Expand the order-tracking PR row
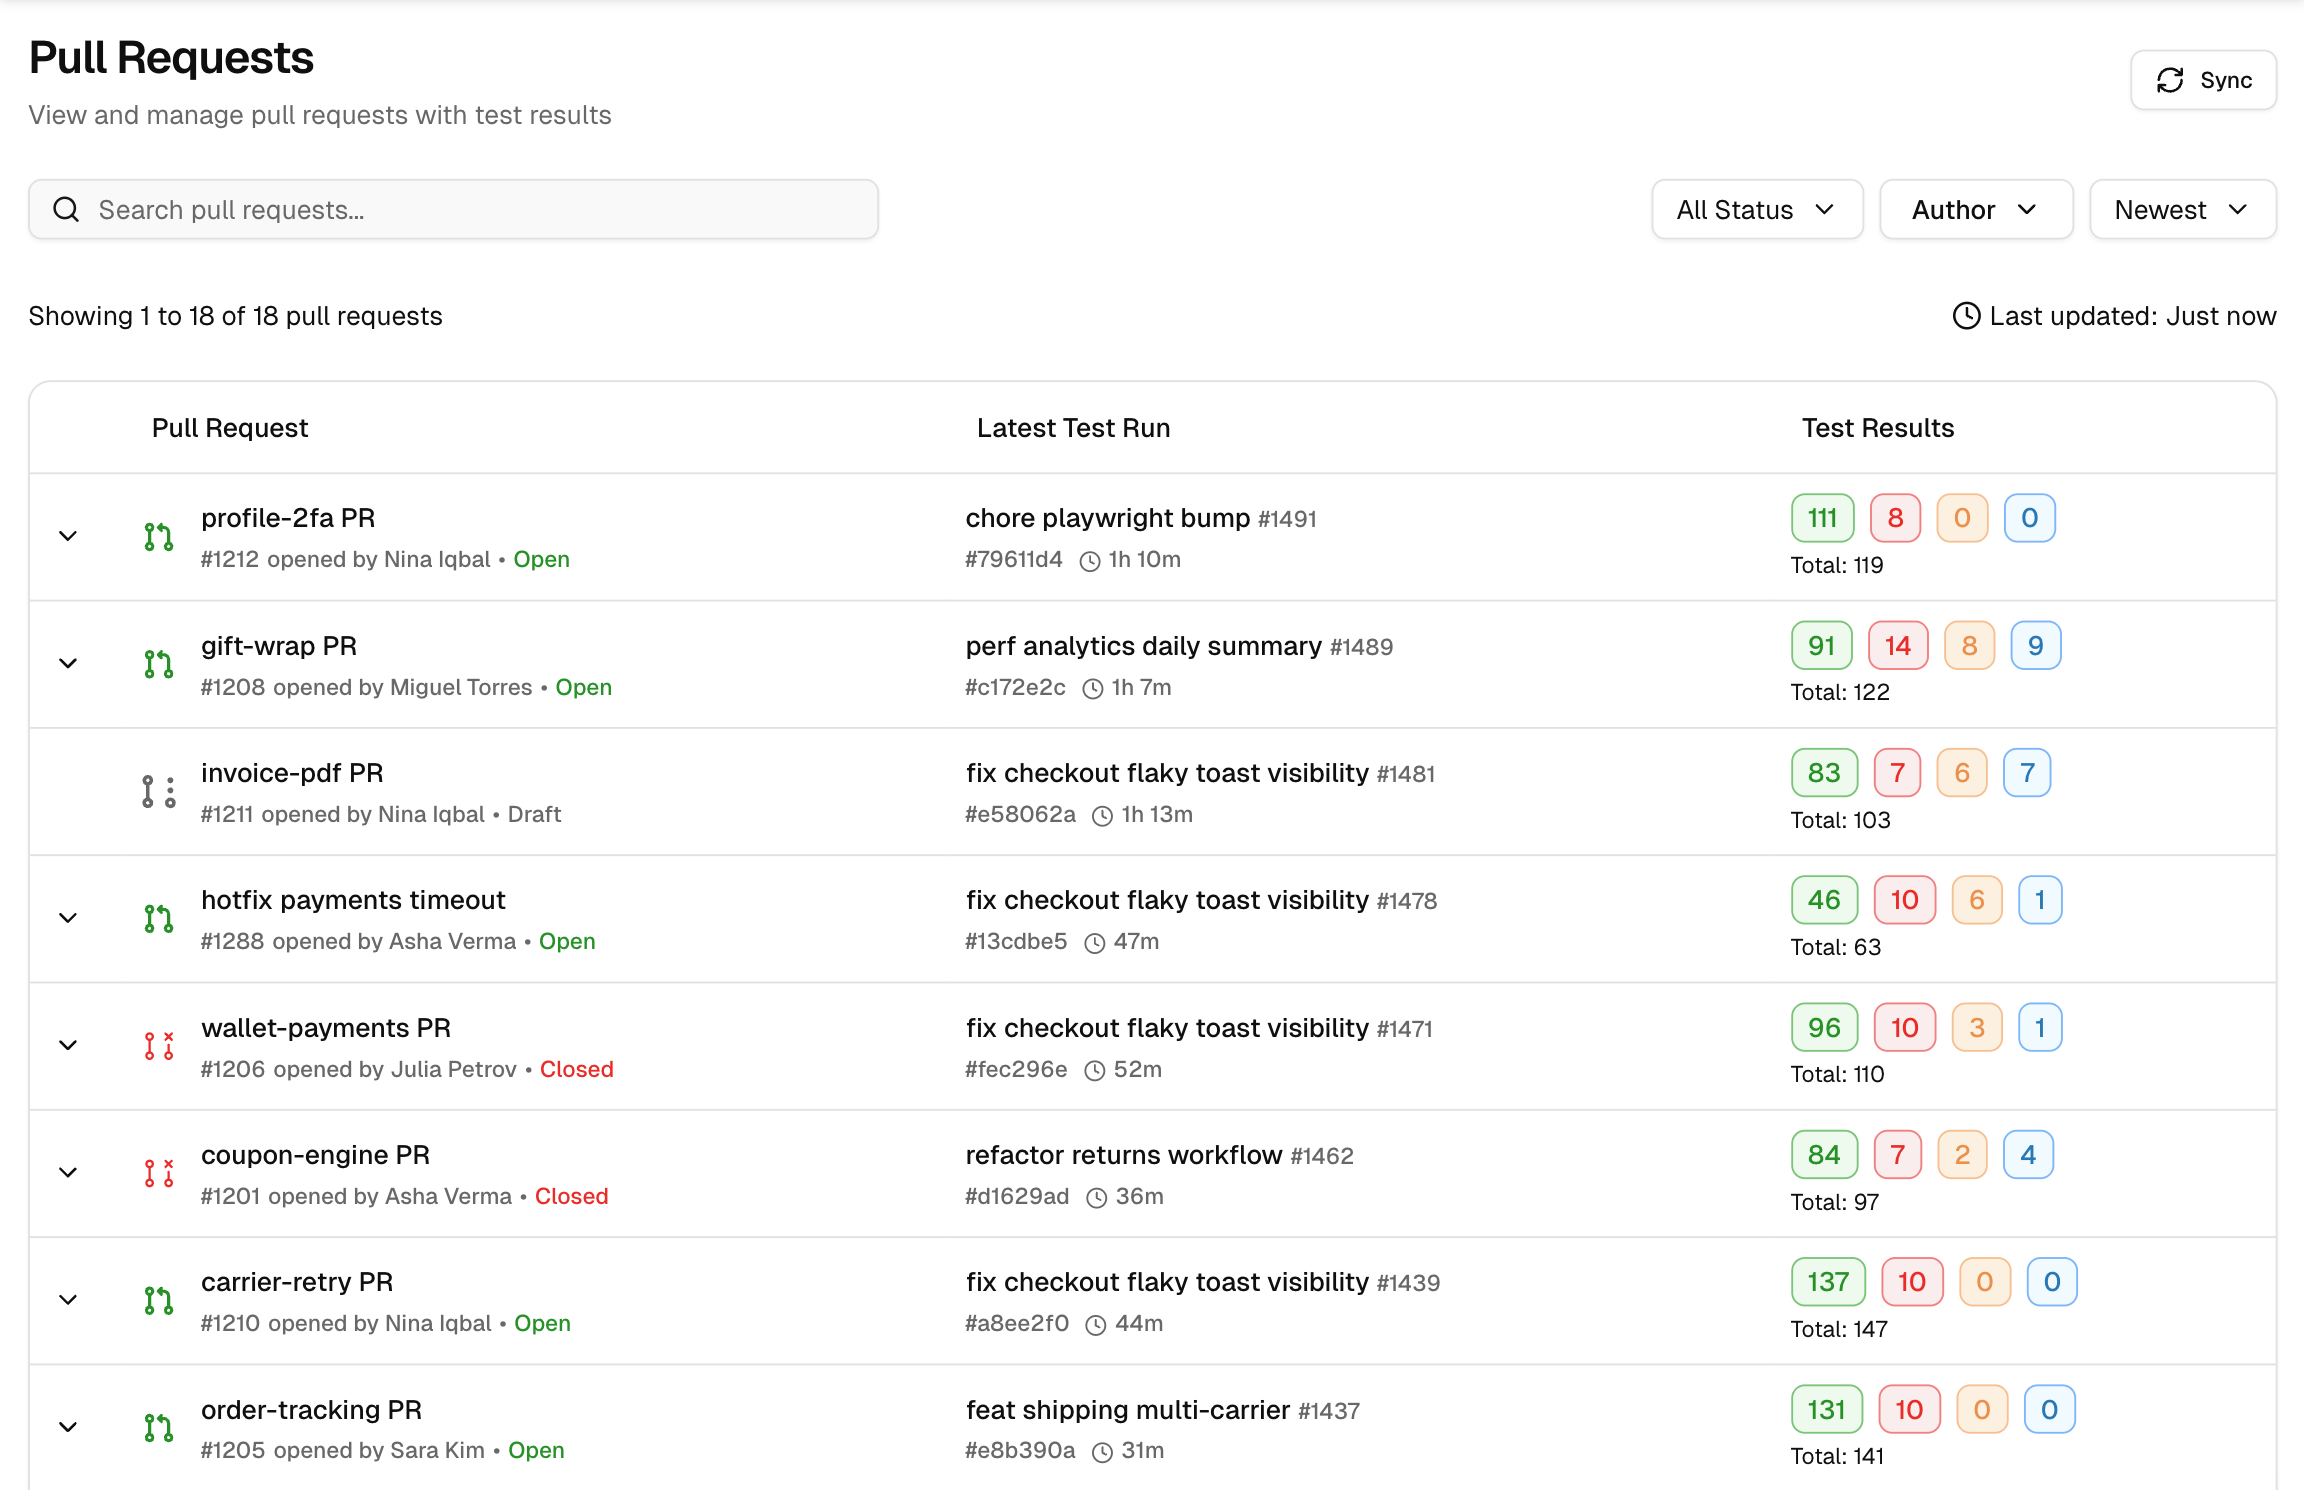The image size is (2304, 1490). [68, 1427]
